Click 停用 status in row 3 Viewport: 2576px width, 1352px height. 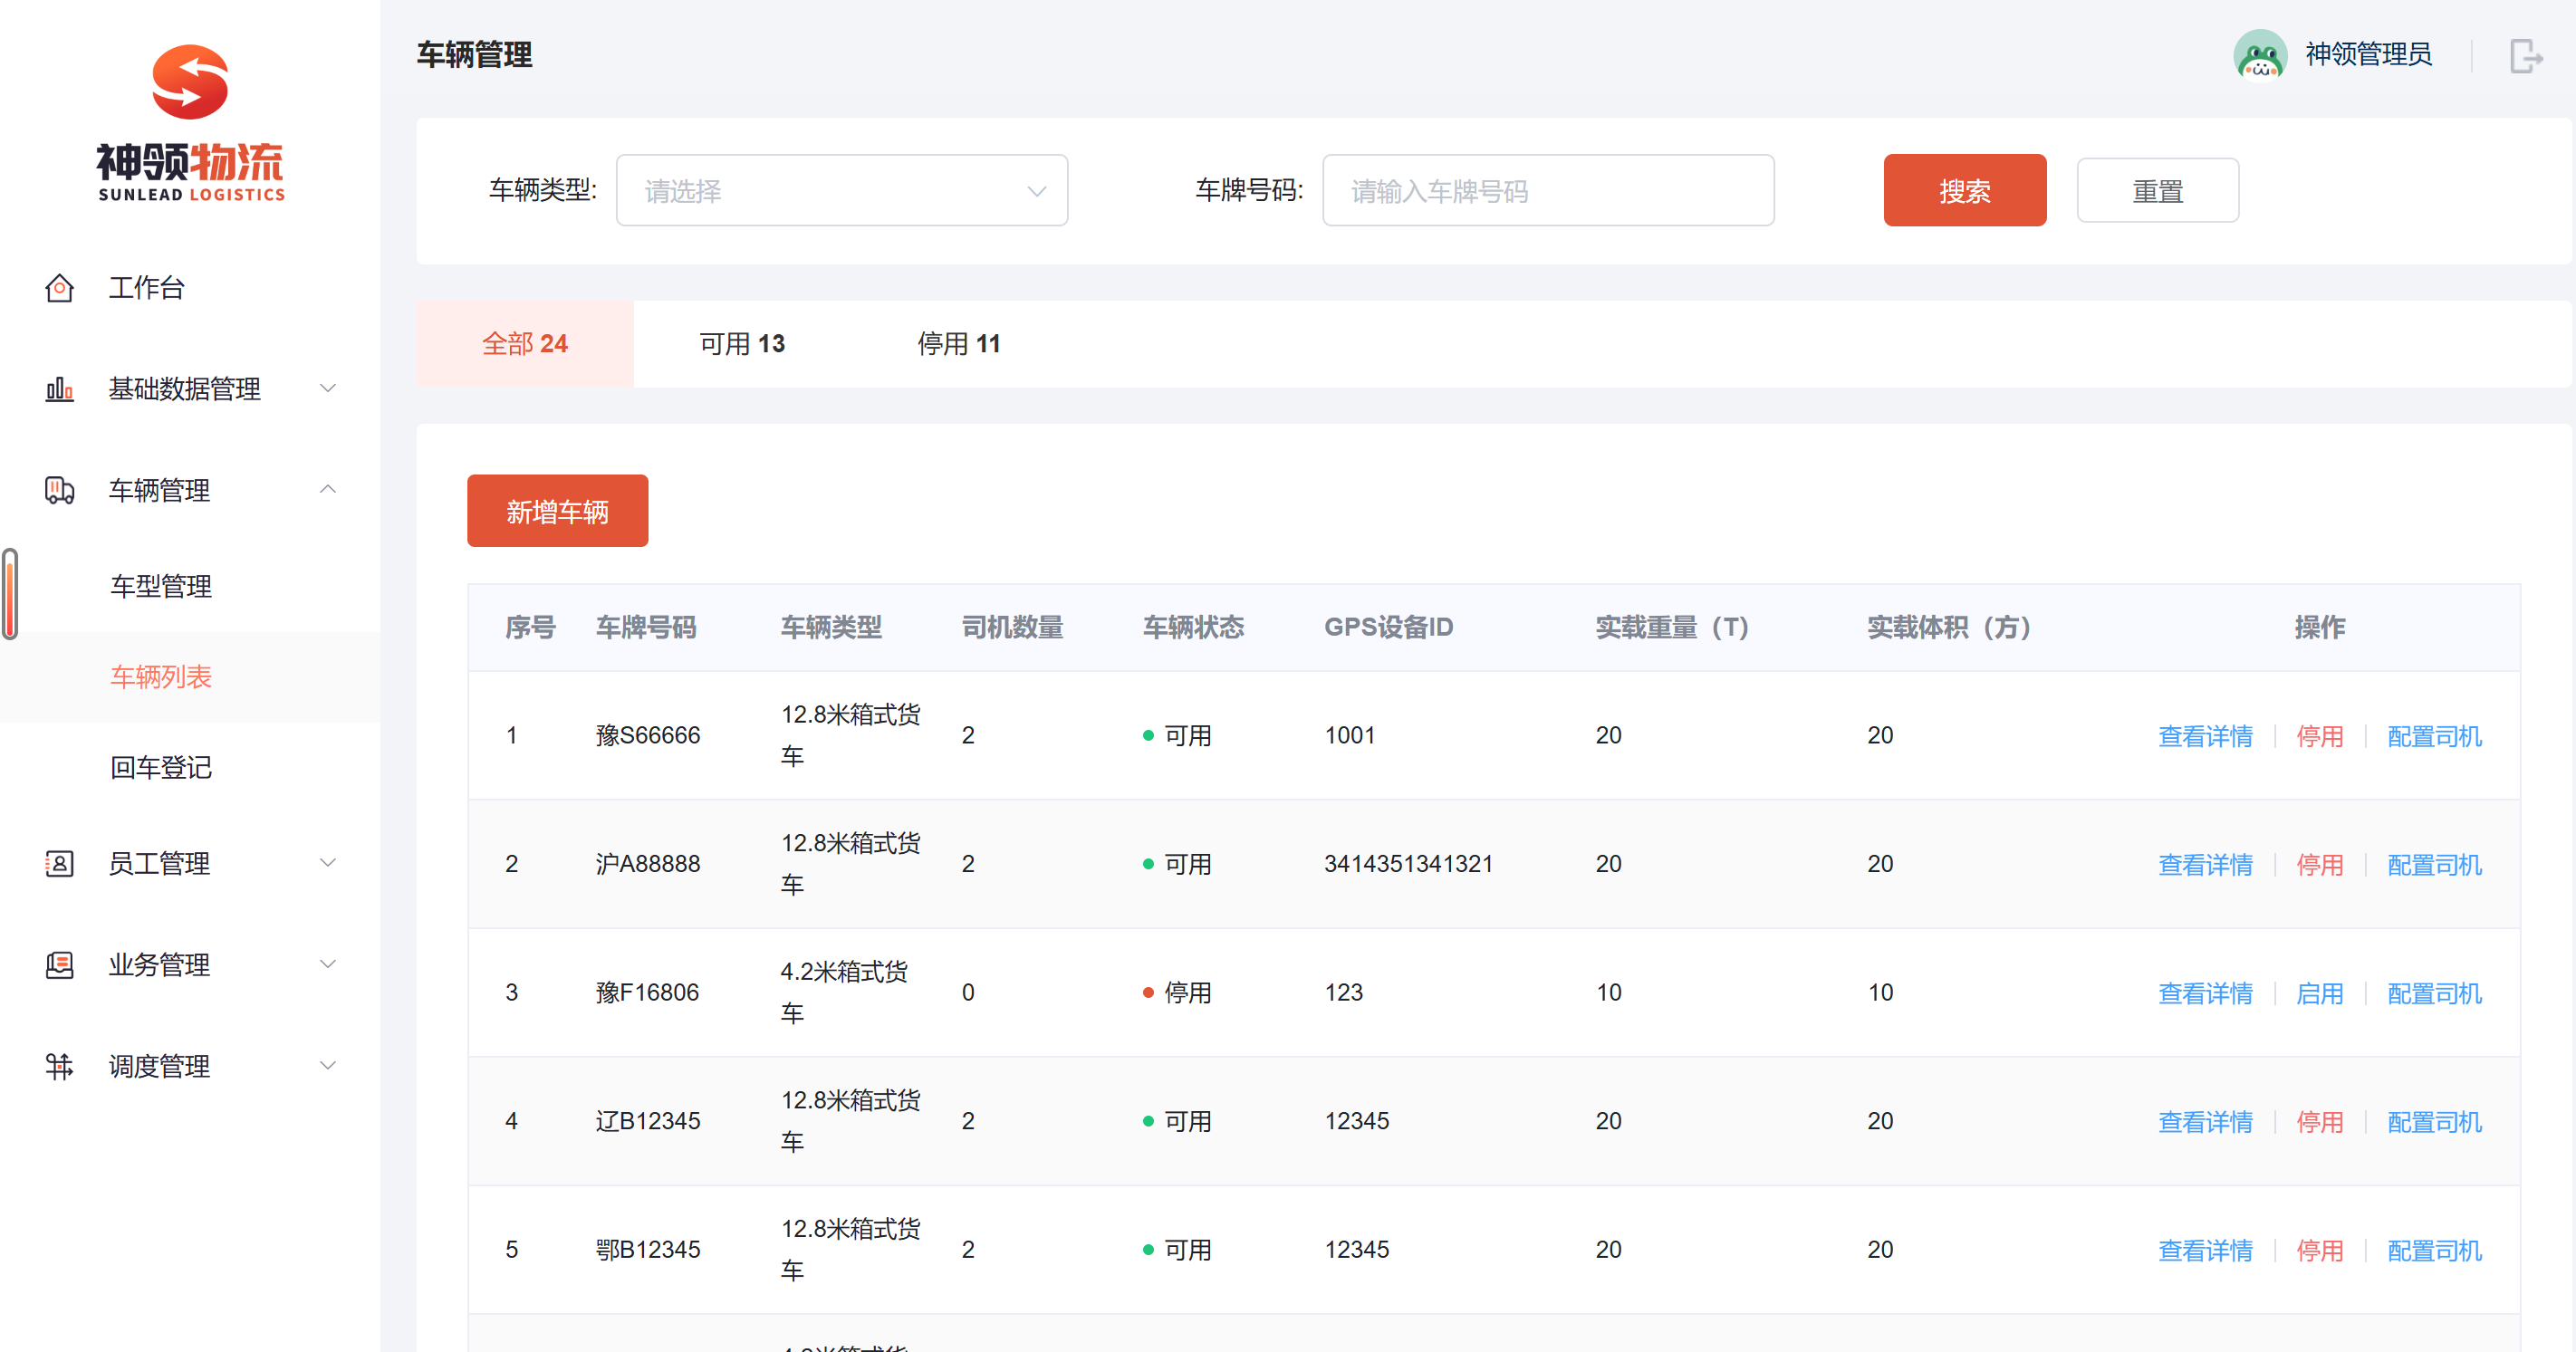pyautogui.click(x=1177, y=993)
